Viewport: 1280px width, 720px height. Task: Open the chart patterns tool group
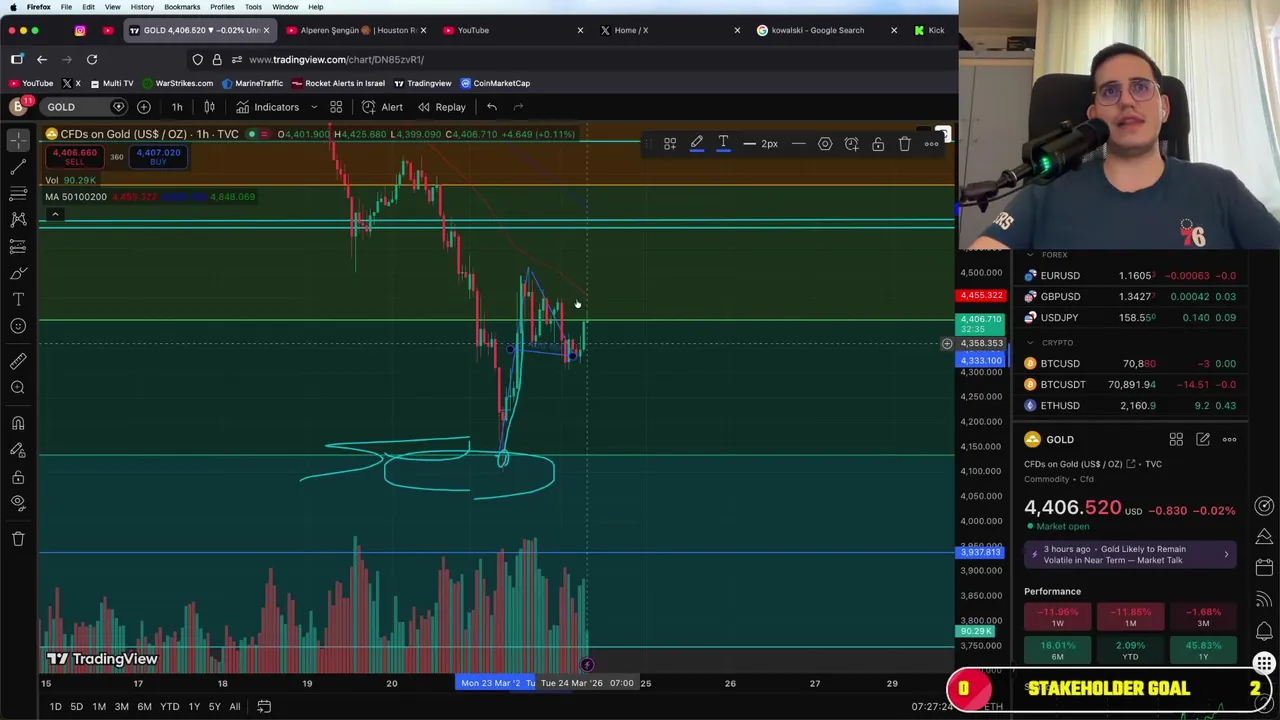[18, 220]
